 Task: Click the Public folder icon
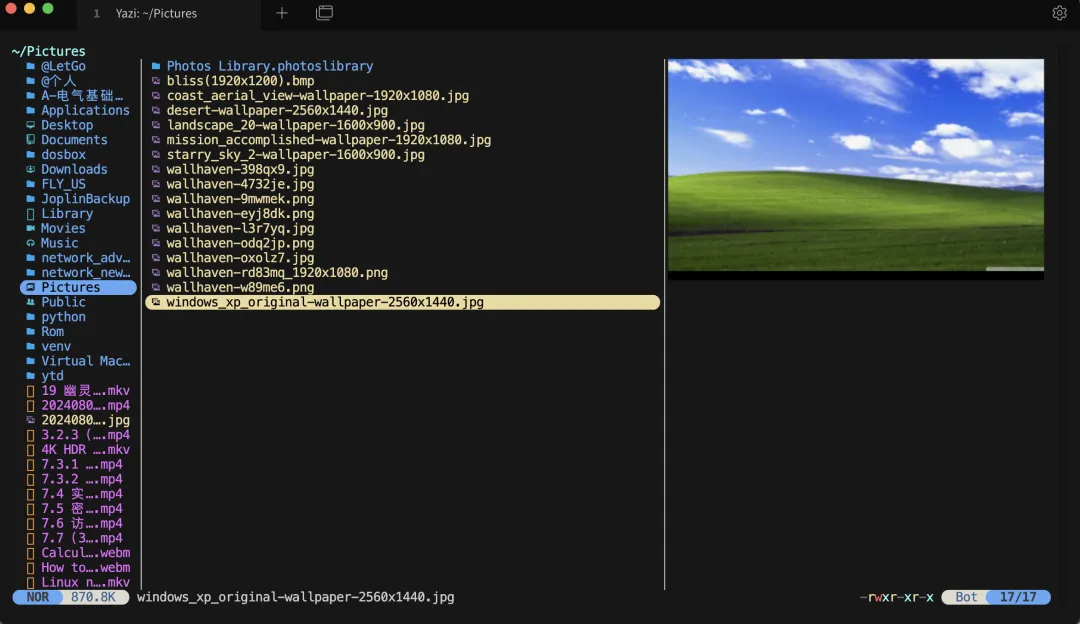30,302
